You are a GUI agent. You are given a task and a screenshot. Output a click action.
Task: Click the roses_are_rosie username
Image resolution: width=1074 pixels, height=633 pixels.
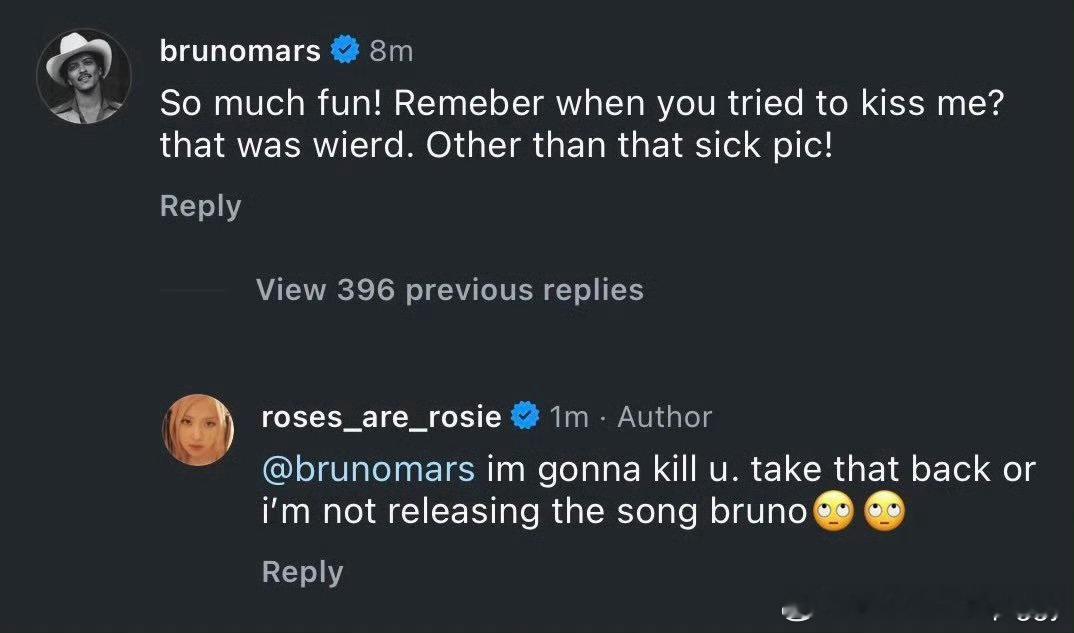381,417
